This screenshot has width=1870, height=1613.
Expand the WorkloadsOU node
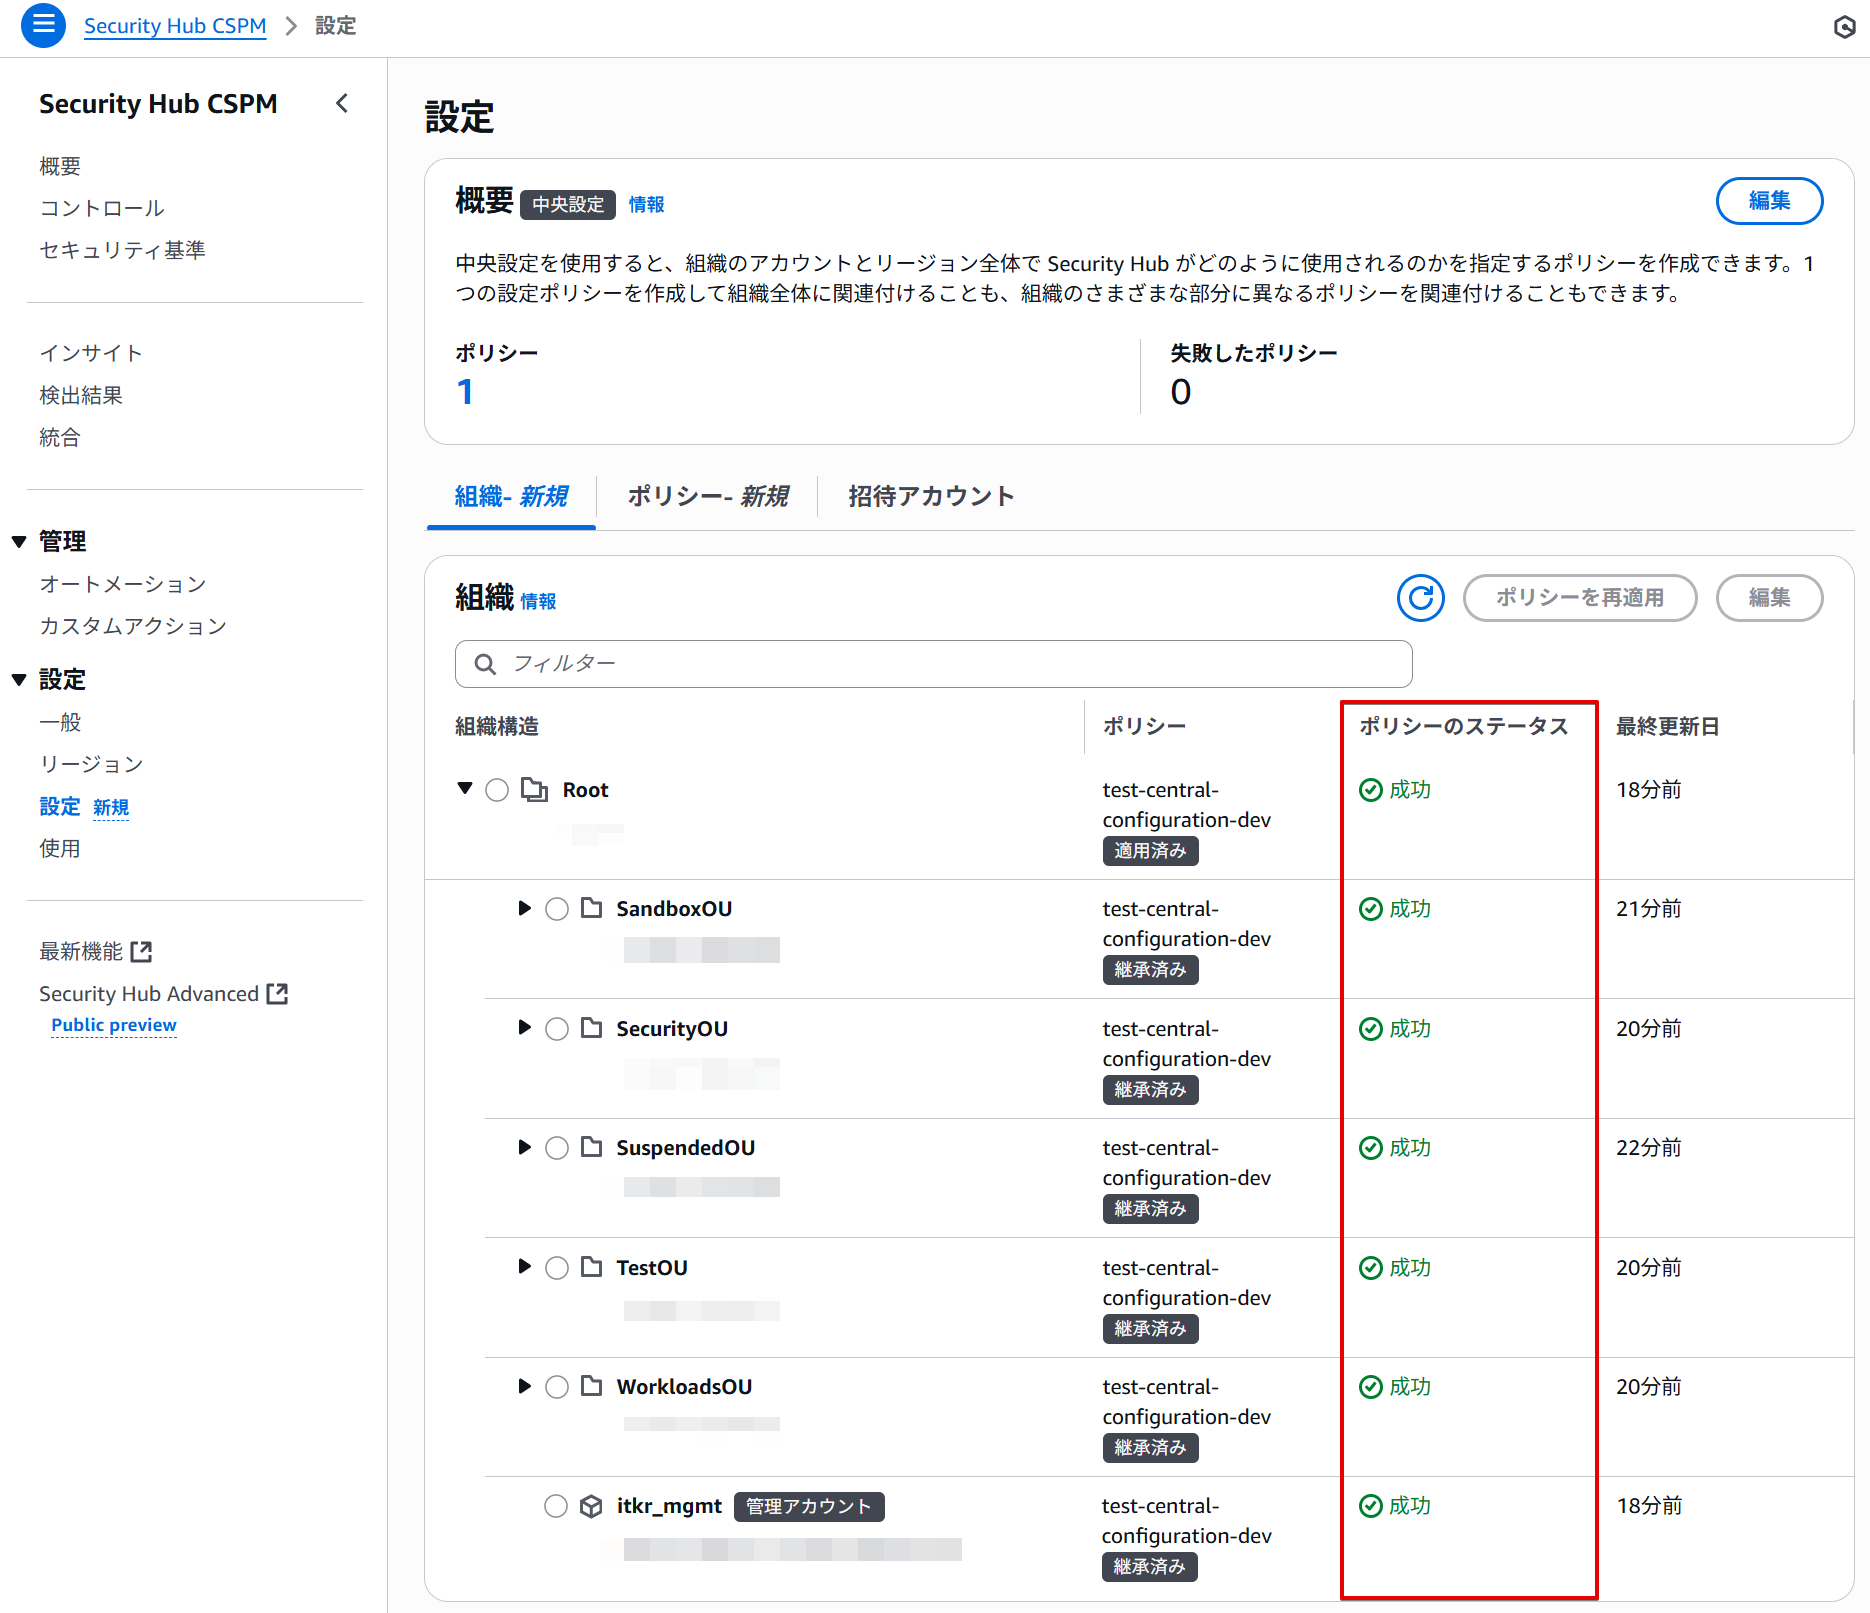[x=524, y=1386]
